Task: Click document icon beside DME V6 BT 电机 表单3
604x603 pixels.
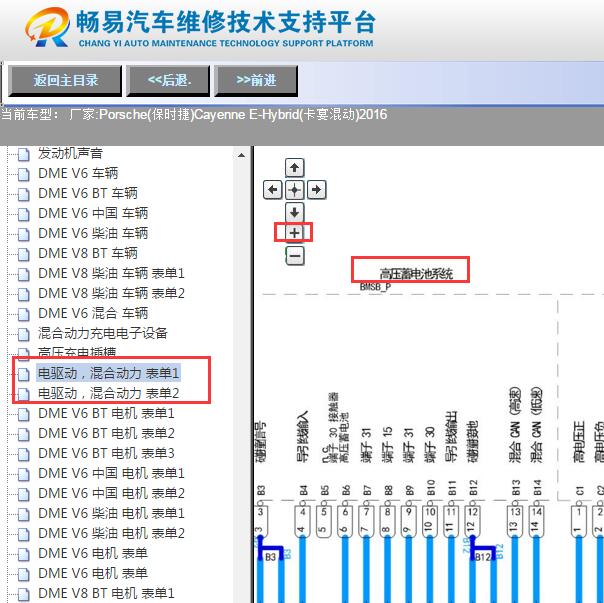Action: 23,455
